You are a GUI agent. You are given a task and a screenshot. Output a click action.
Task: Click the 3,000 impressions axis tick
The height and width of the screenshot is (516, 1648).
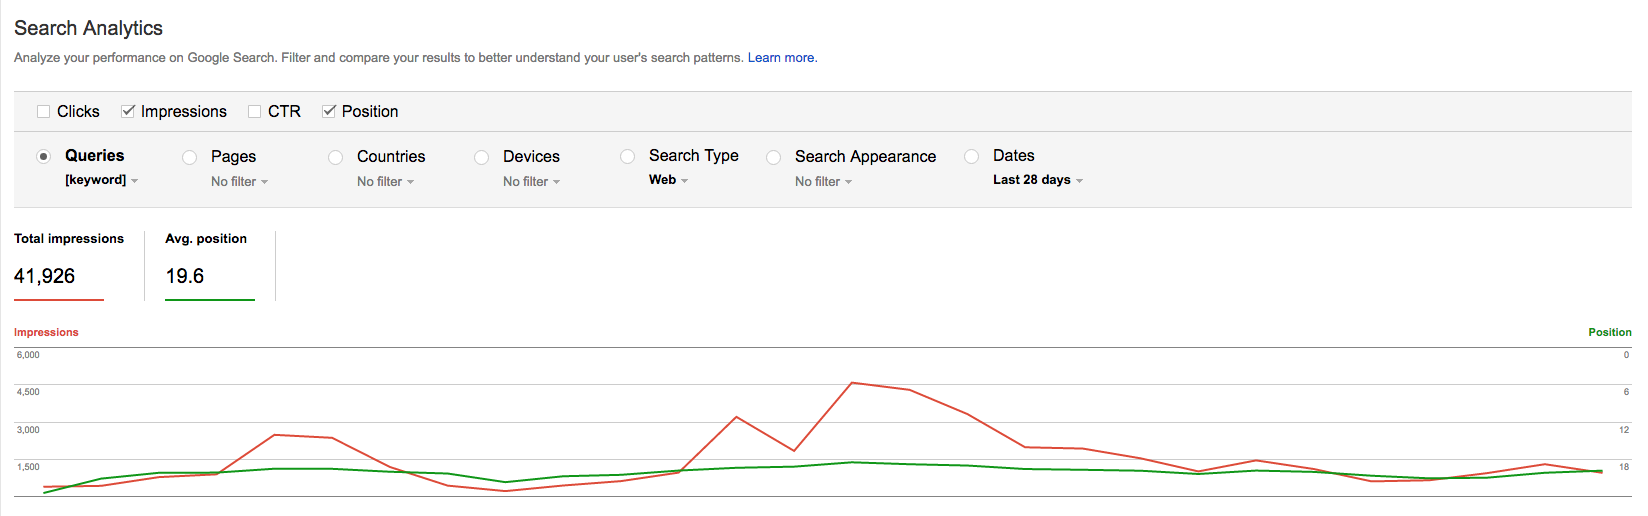click(x=28, y=430)
